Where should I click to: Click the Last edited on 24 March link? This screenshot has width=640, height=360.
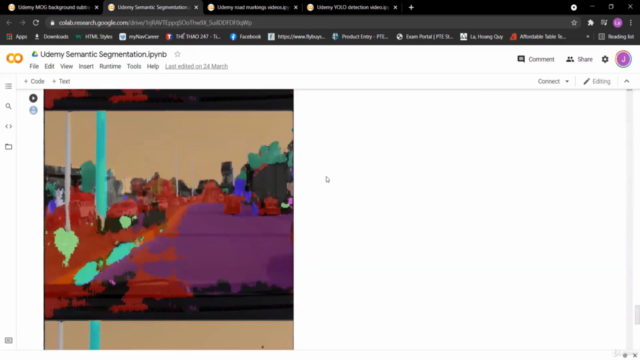196,66
